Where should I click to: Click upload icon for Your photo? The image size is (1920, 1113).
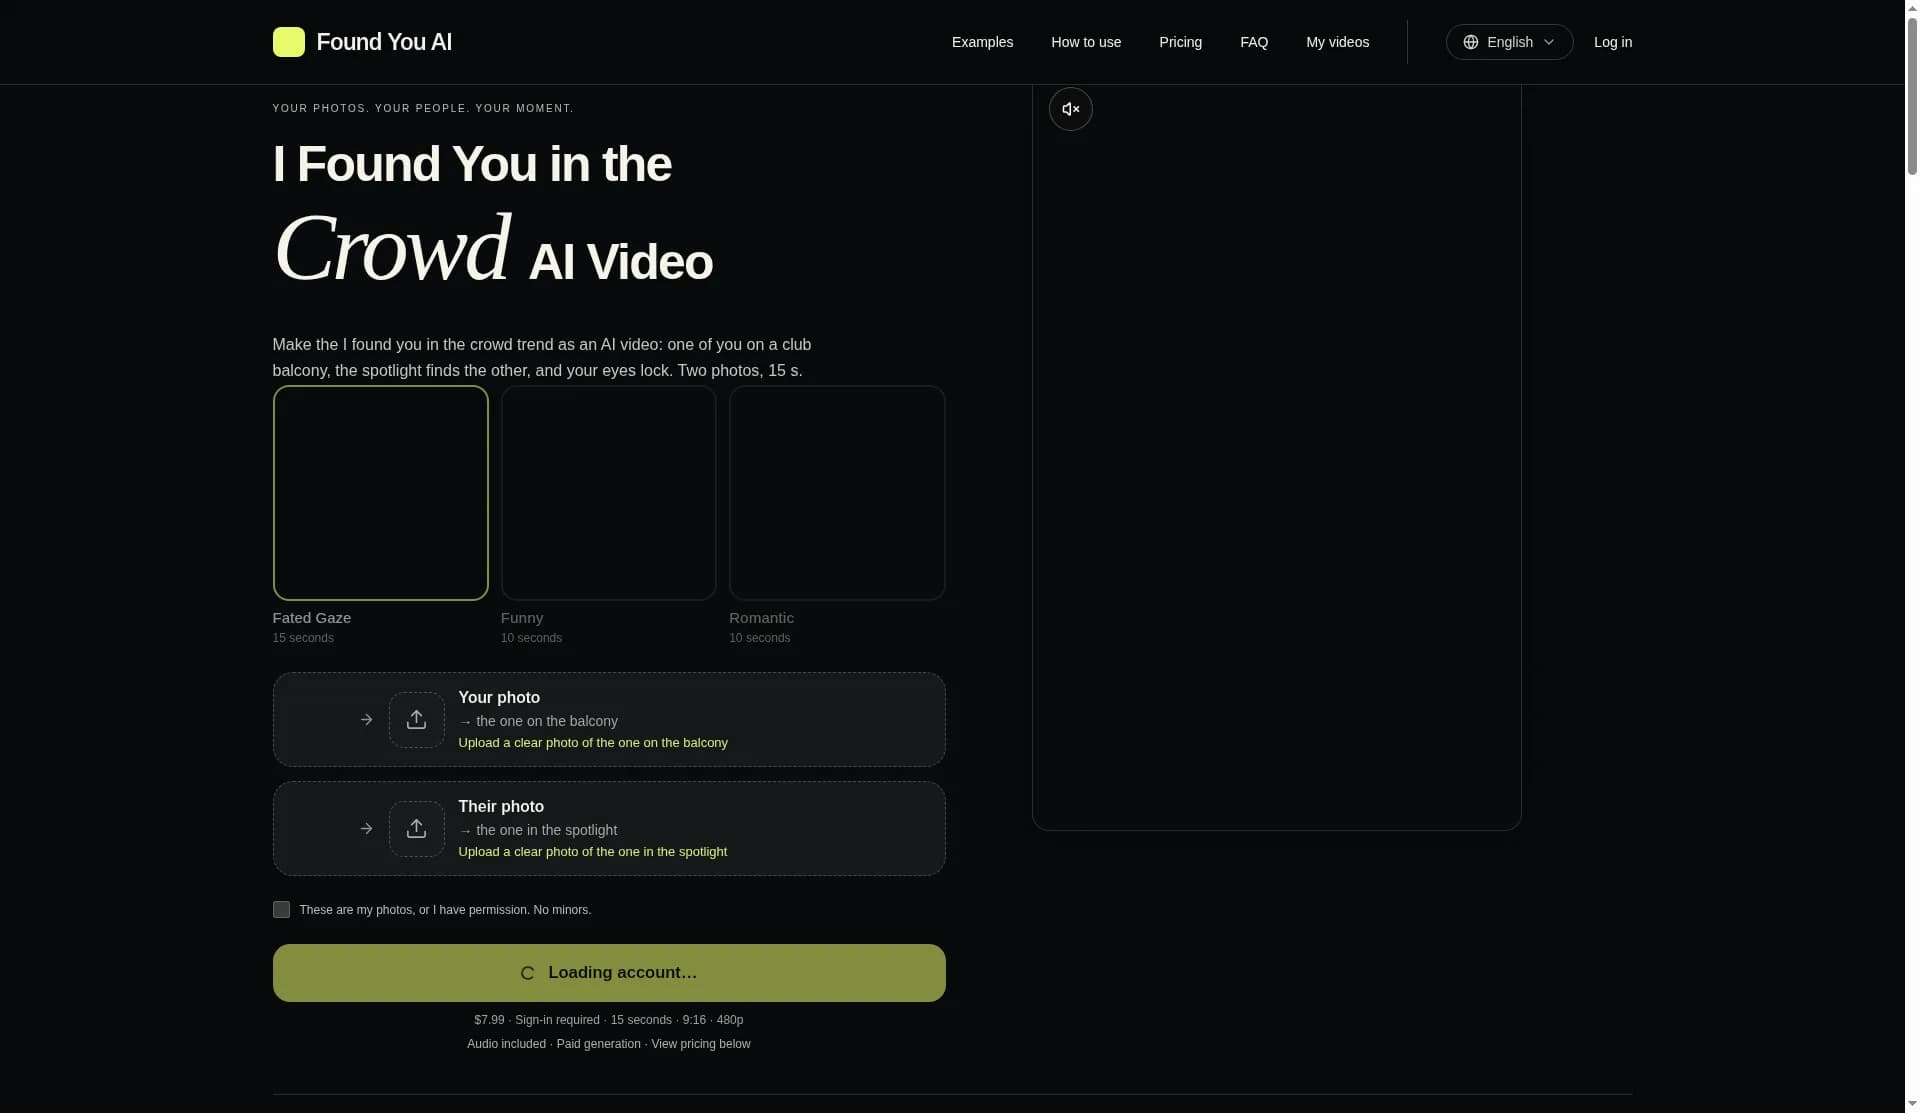pos(416,720)
